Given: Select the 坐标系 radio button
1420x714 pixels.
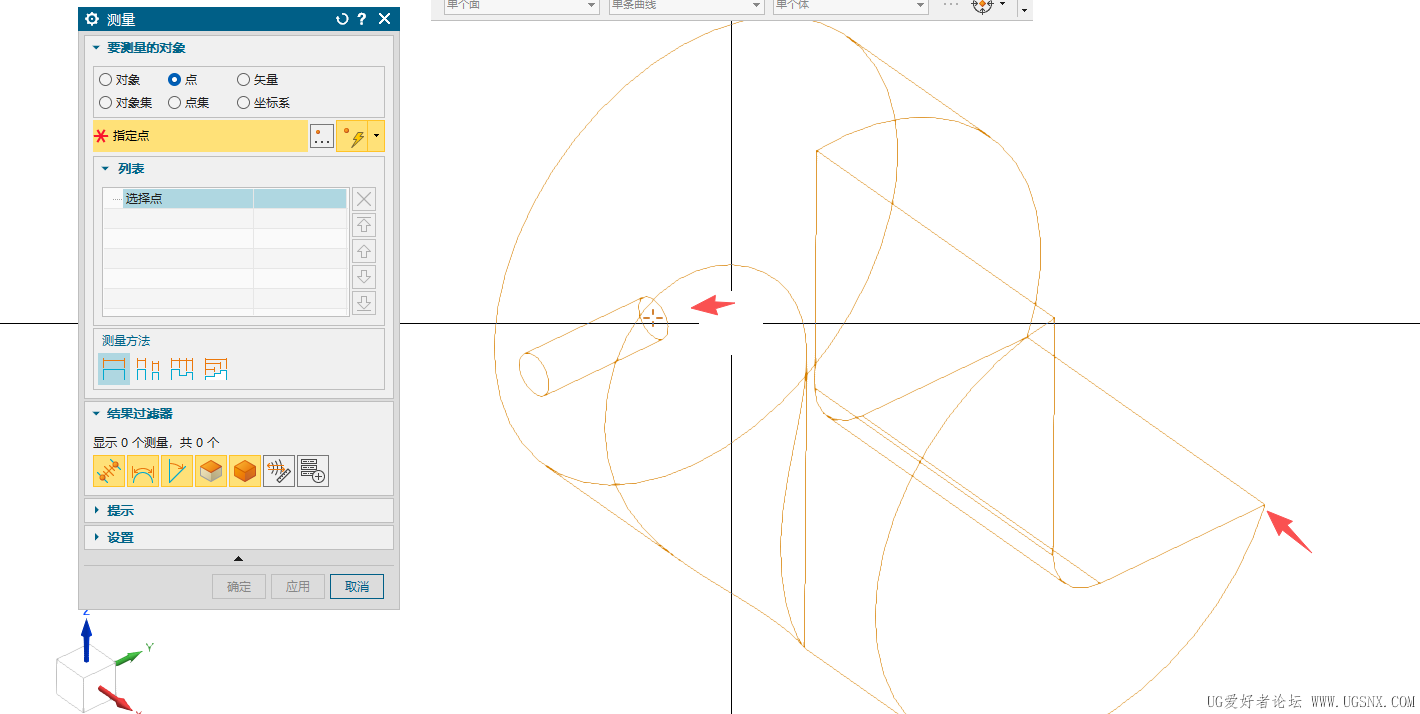Looking at the screenshot, I should pos(243,102).
